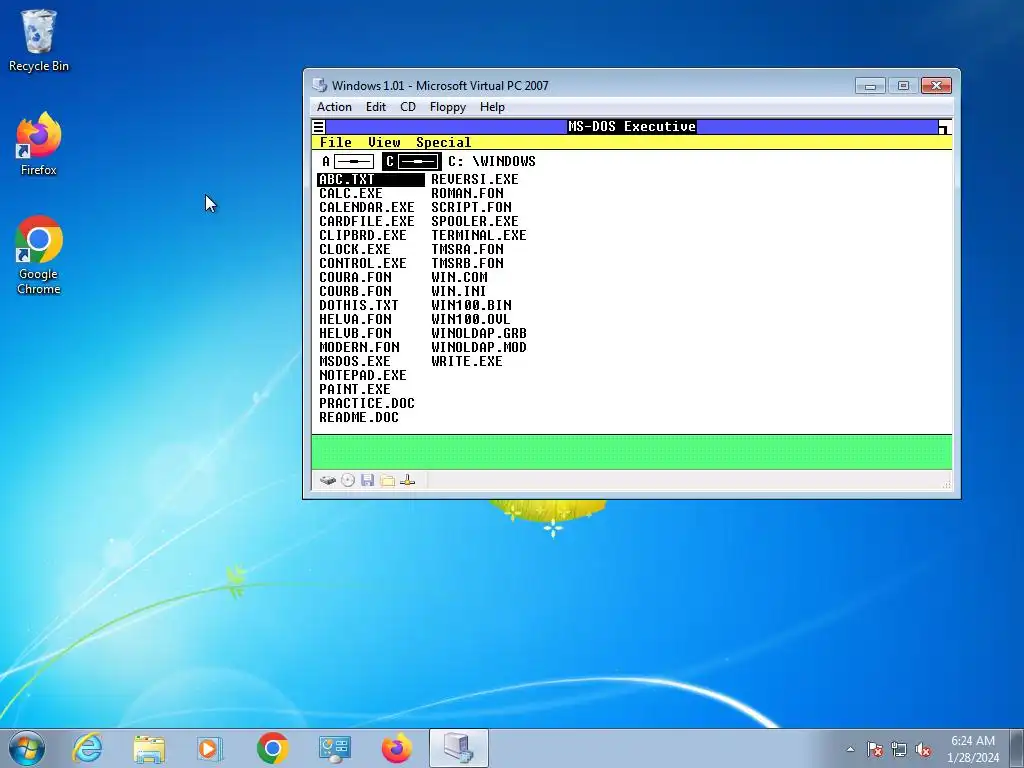Open Internet Explorer from the taskbar

click(88, 748)
